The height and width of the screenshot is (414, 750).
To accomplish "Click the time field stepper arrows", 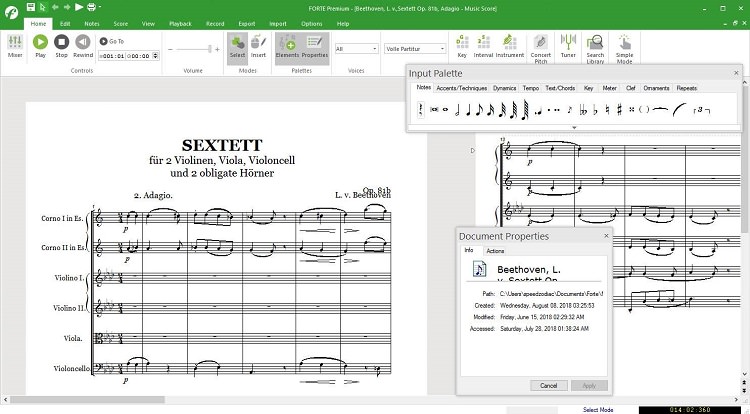I will 155,56.
